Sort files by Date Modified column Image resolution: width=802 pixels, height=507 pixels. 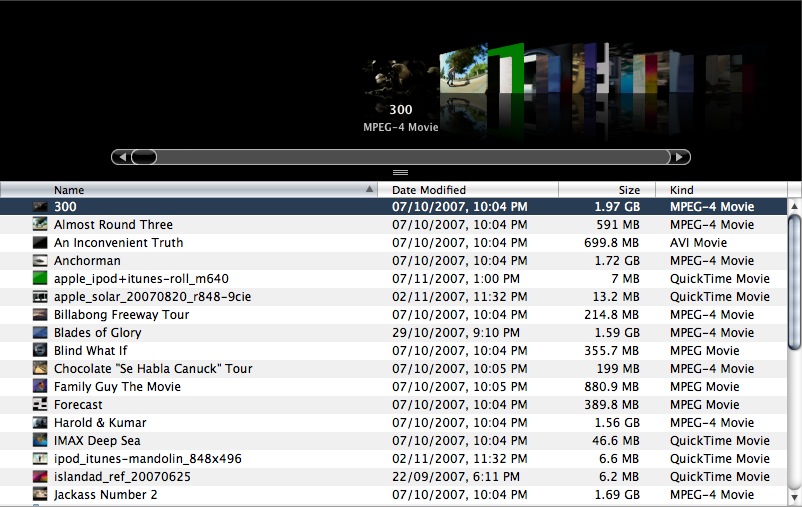[x=467, y=190]
